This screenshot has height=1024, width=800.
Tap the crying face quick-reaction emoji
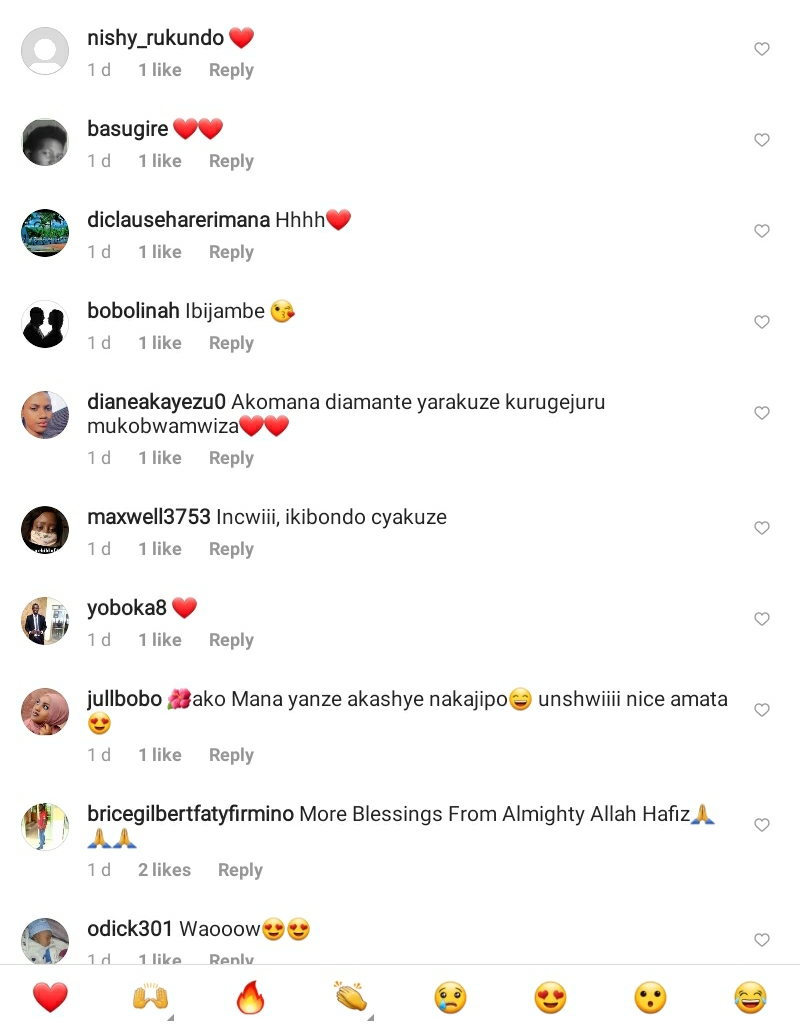tap(451, 997)
